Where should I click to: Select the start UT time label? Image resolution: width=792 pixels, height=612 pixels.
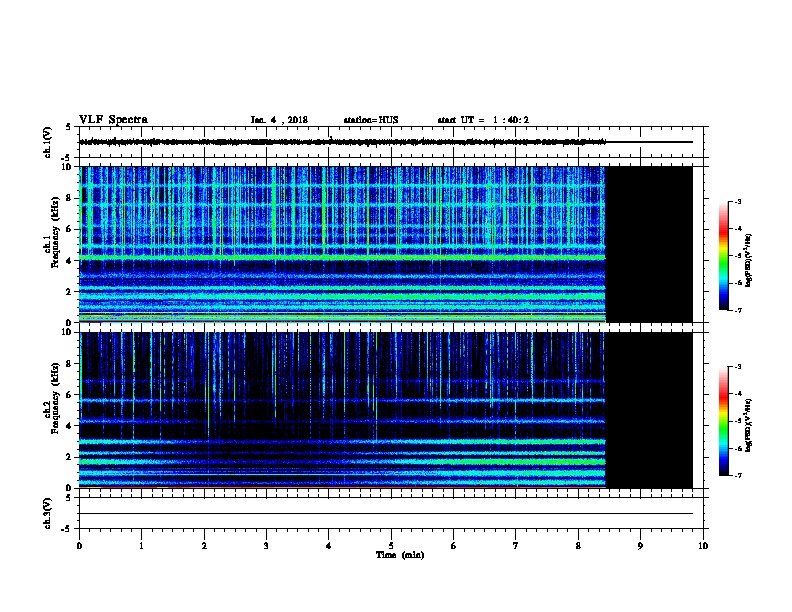(483, 120)
